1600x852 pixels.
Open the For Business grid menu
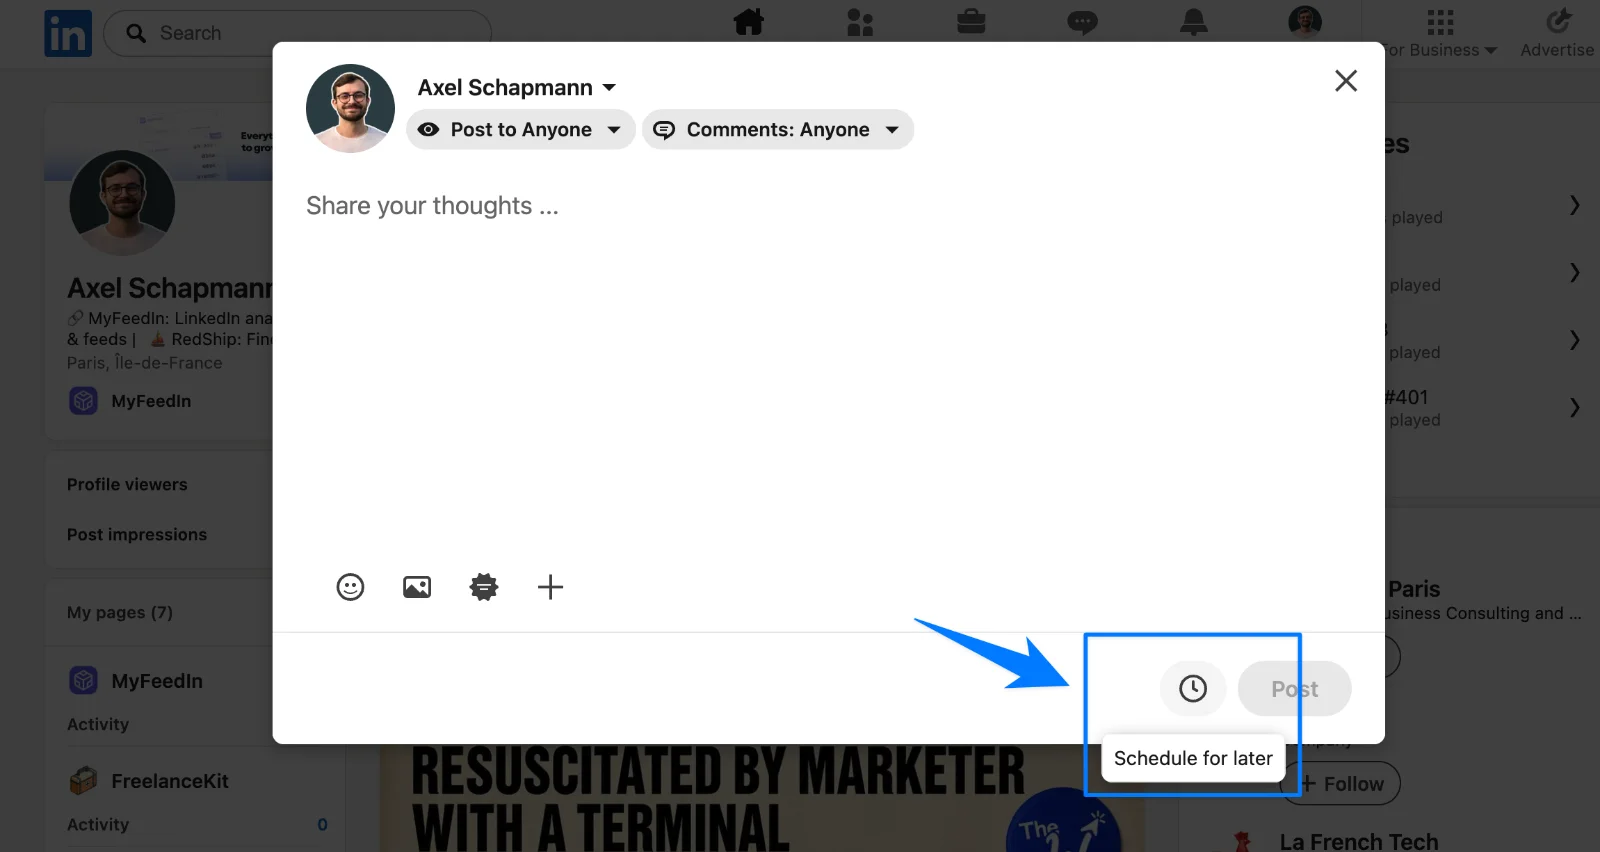[1440, 33]
